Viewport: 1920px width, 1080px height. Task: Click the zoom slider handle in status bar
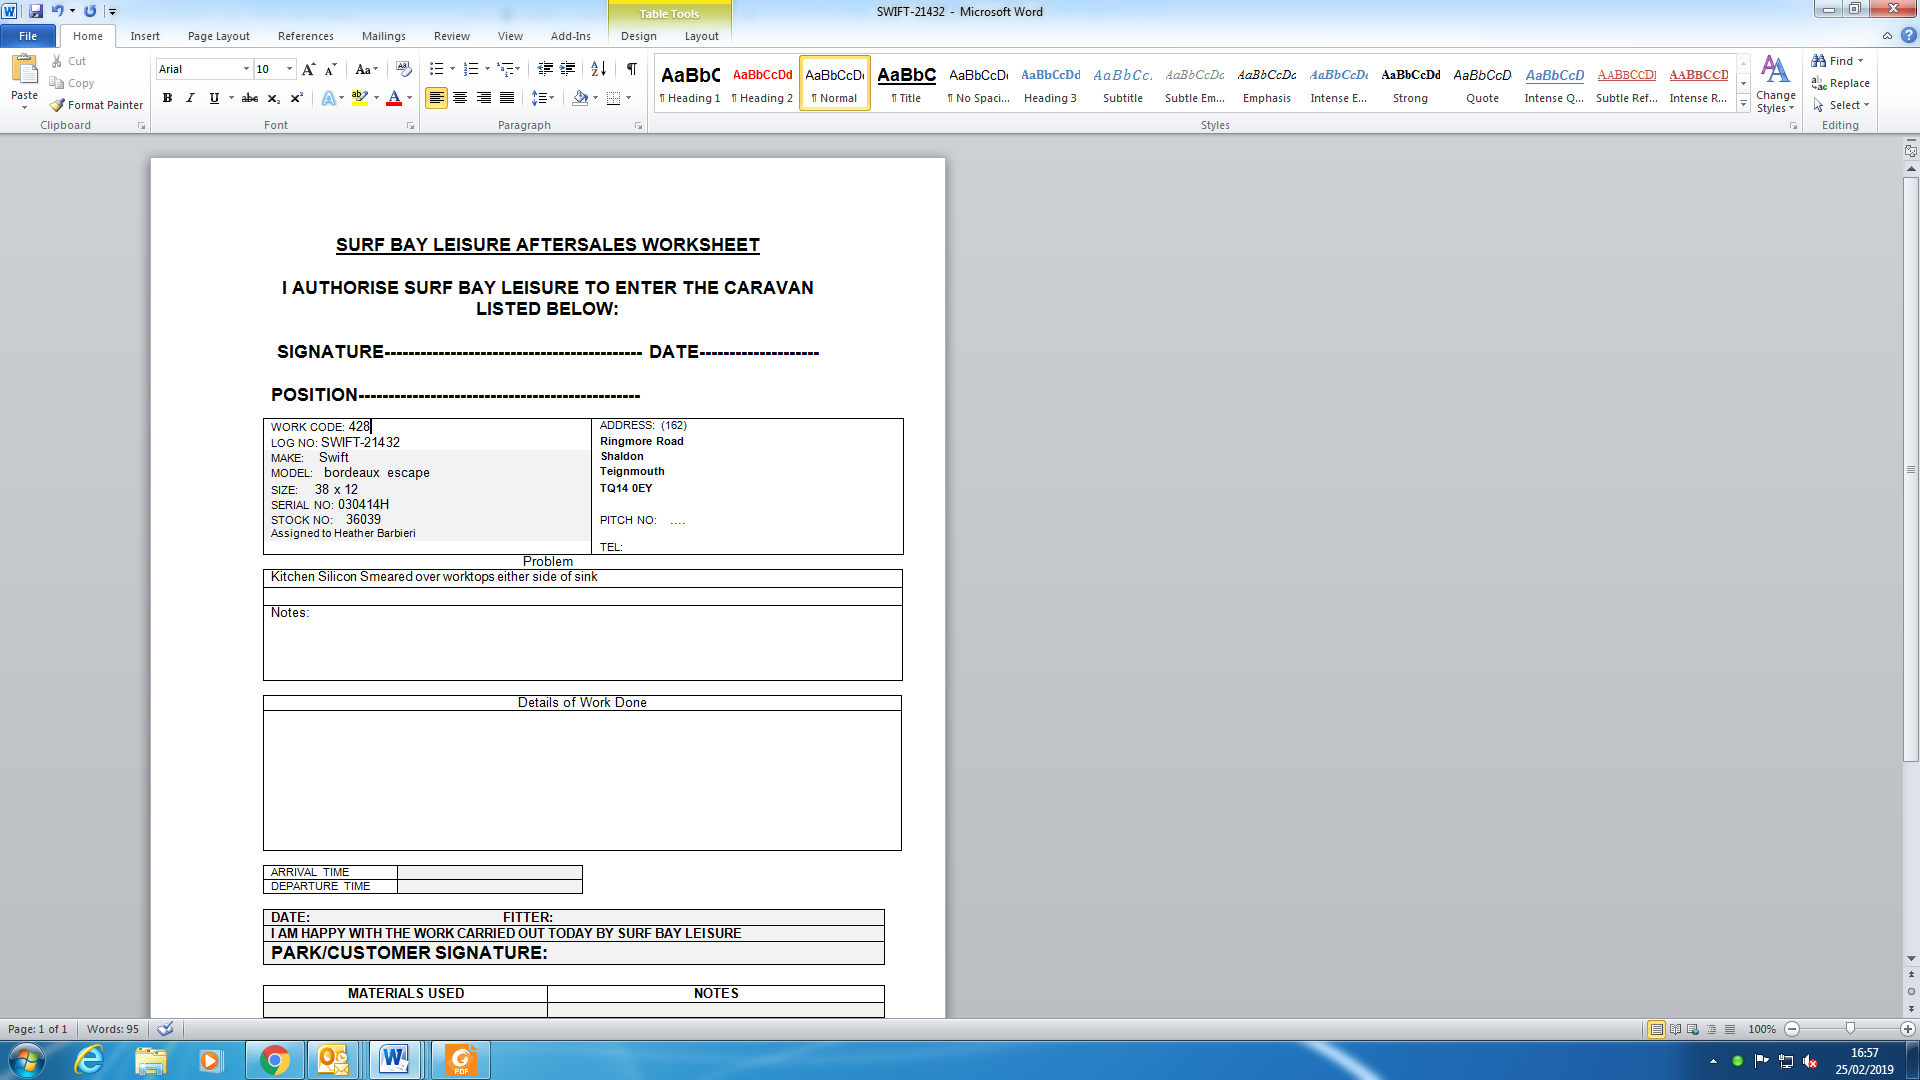point(1850,1029)
